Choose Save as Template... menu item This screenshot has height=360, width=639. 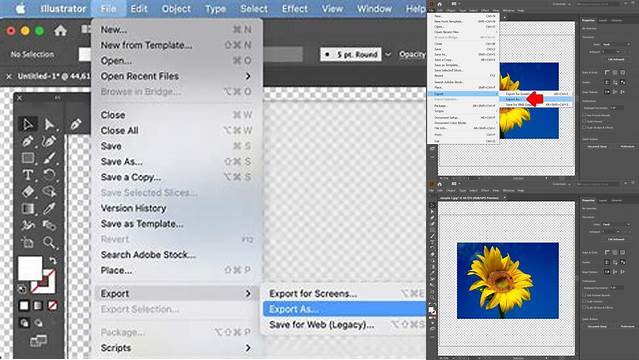176,224
